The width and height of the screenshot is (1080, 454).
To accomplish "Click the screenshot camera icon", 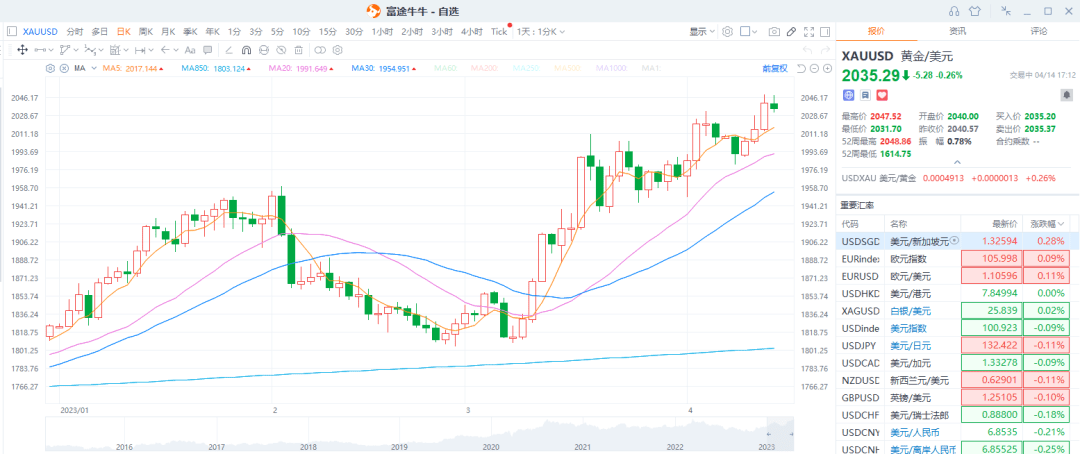I will [x=774, y=32].
